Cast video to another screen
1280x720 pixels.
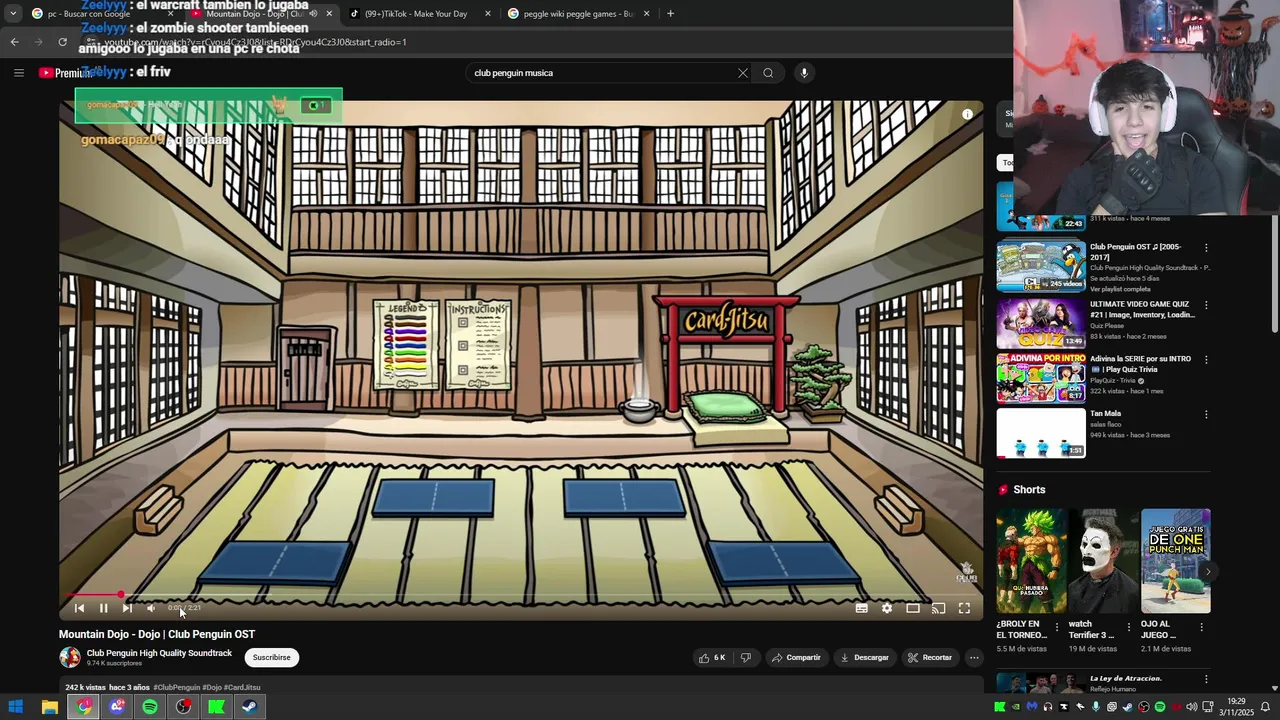938,608
